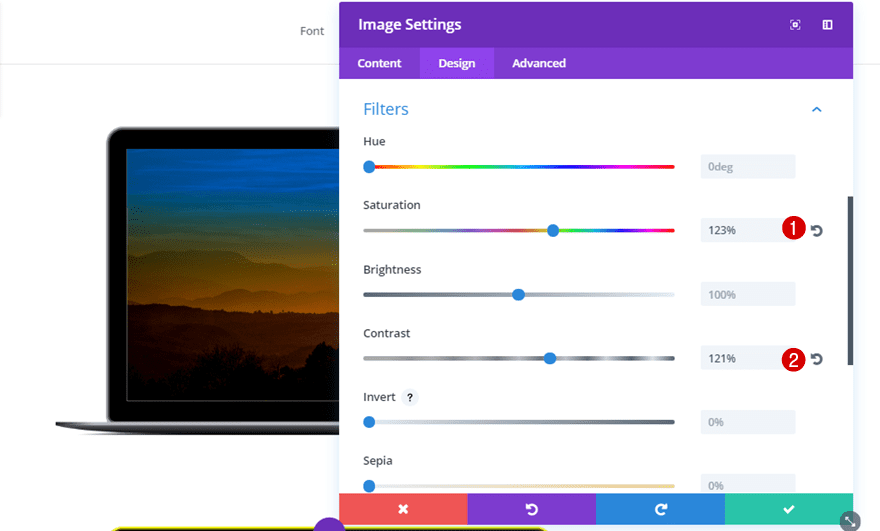Click the Saturation 123% input field
Screen dimensions: 880x531
pos(740,231)
